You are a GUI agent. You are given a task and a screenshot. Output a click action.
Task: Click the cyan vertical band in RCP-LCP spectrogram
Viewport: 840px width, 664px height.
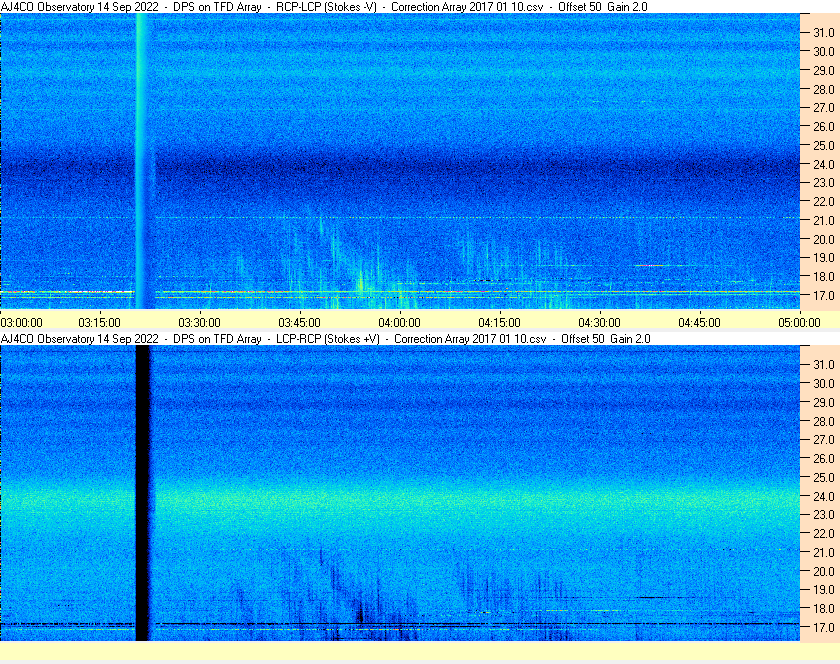click(142, 161)
